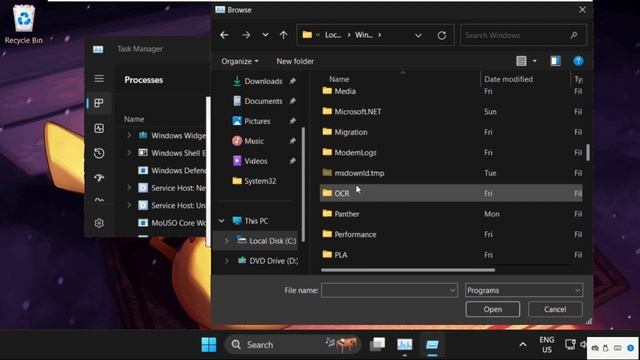The image size is (640, 360).
Task: Create a New folder
Action: click(x=295, y=61)
